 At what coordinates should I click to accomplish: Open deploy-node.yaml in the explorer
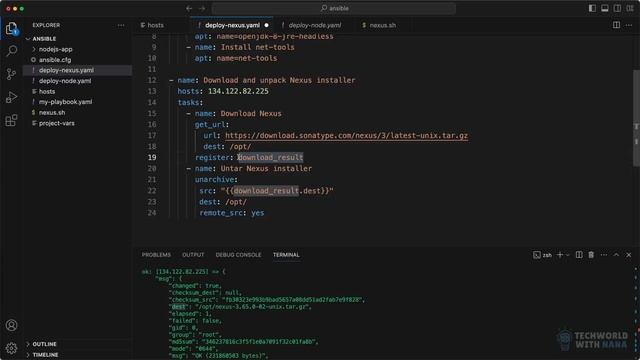pos(65,81)
